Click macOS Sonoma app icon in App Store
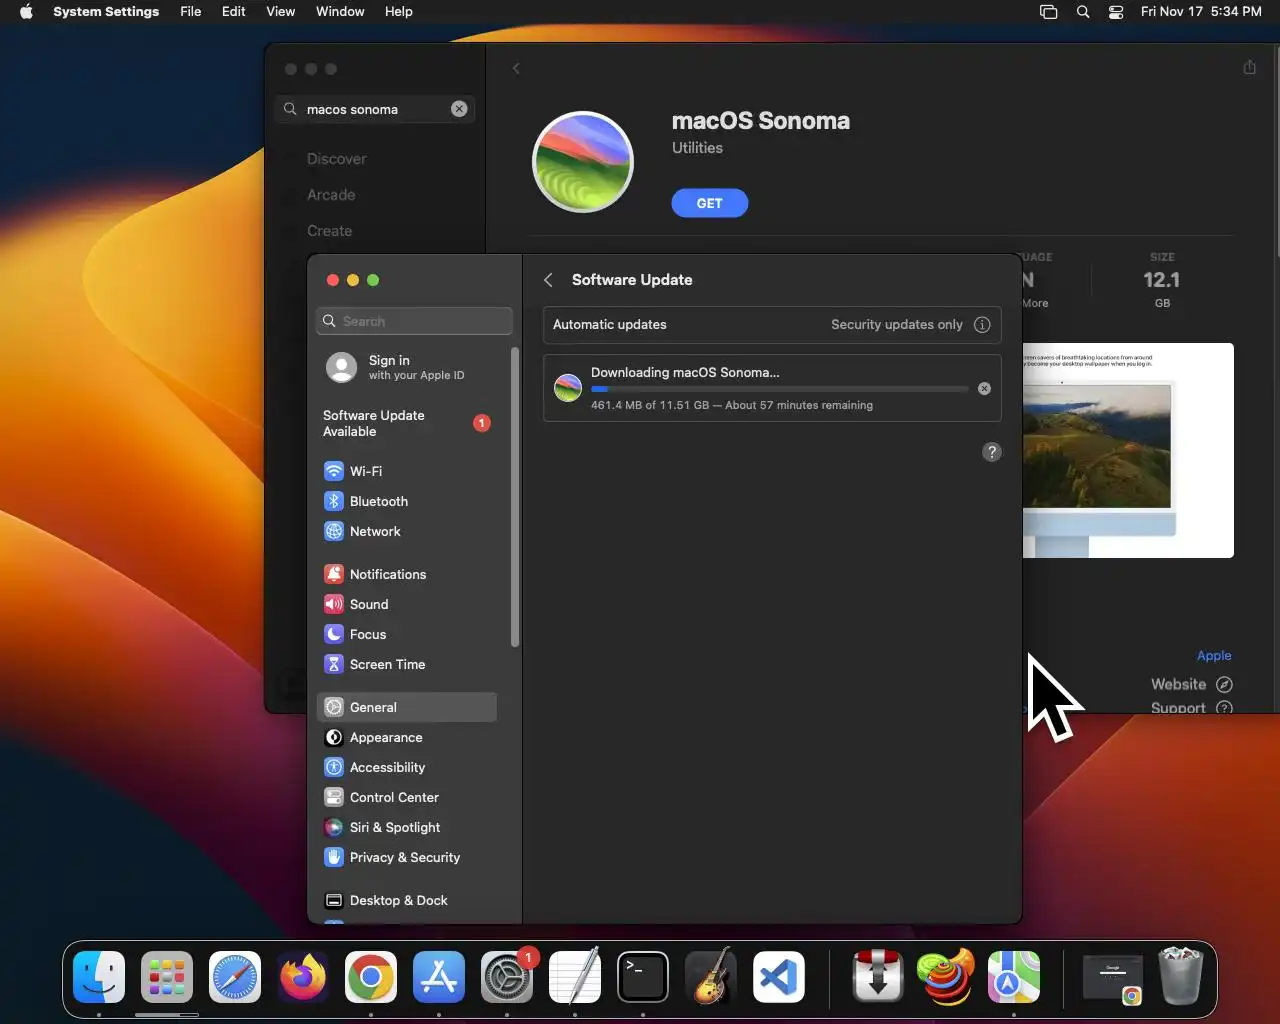 pyautogui.click(x=583, y=161)
